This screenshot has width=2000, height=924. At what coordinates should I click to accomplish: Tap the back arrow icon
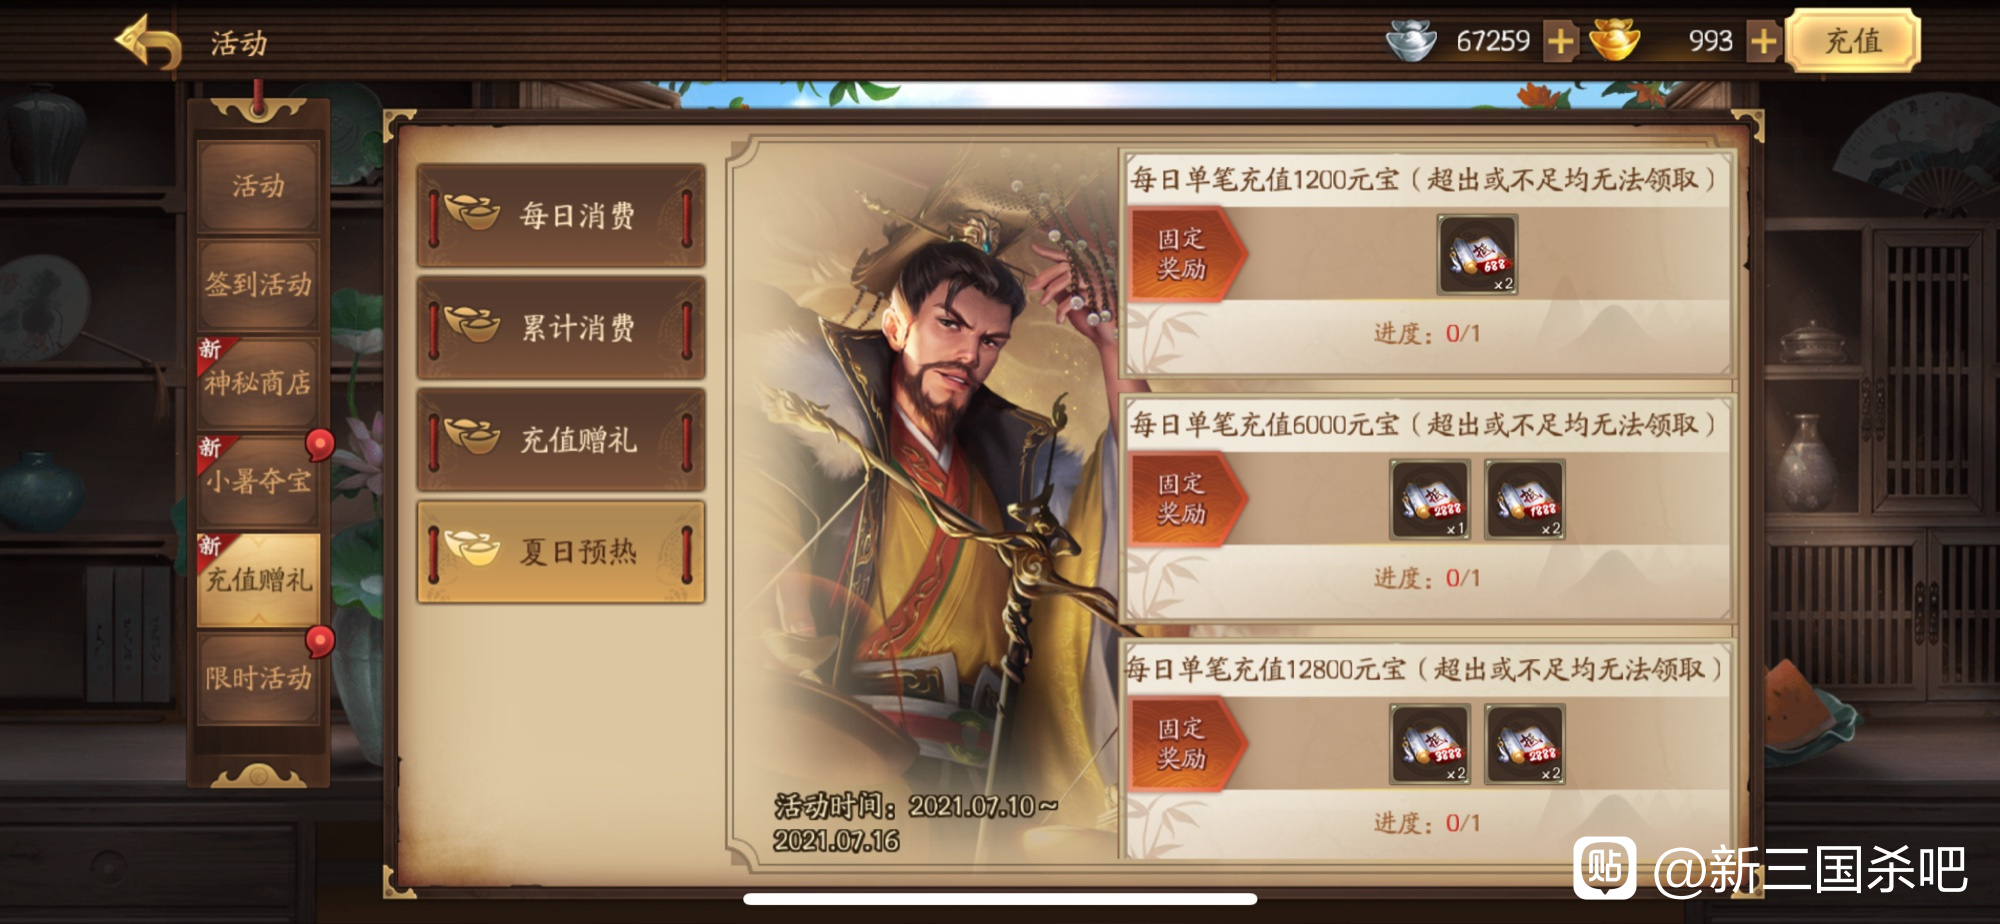(x=148, y=42)
